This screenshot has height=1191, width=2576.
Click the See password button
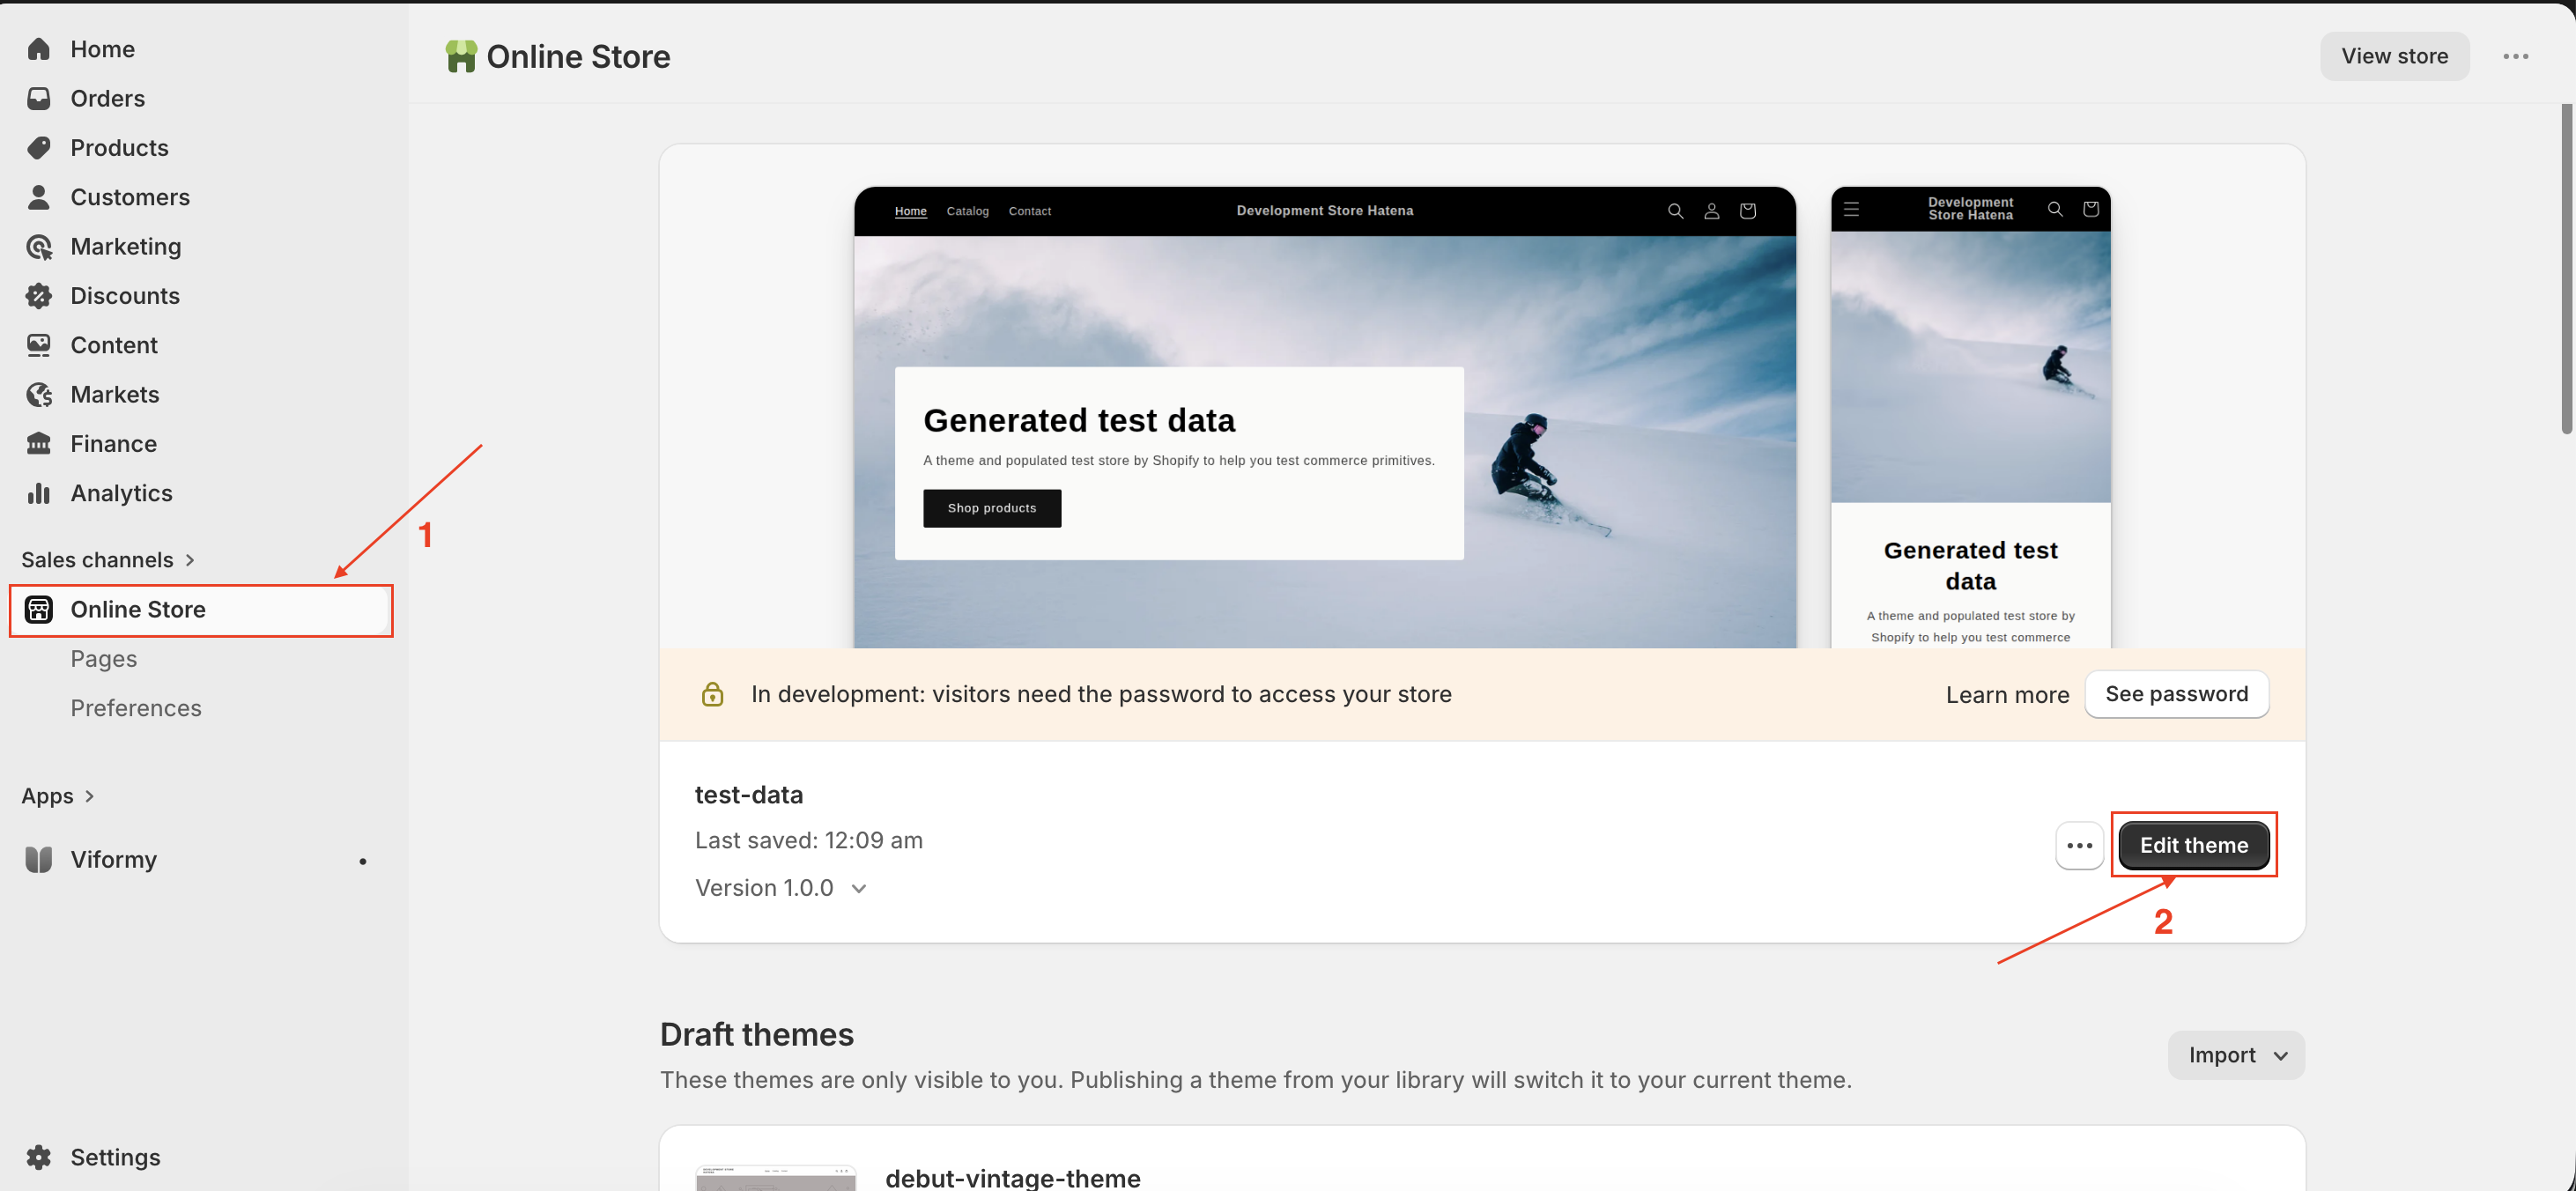[x=2177, y=694]
